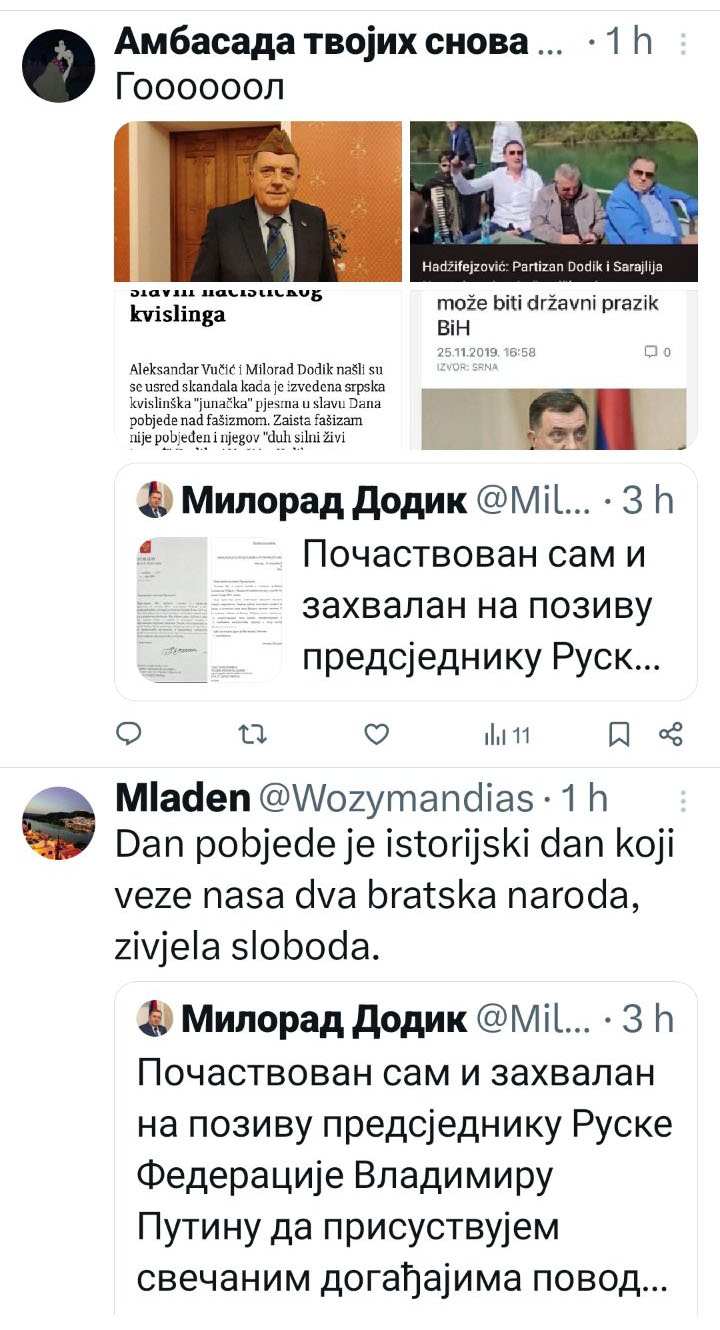This screenshot has width=720, height=1330.
Task: Open Амбасада твојих снова profile avatar
Action: click(59, 65)
